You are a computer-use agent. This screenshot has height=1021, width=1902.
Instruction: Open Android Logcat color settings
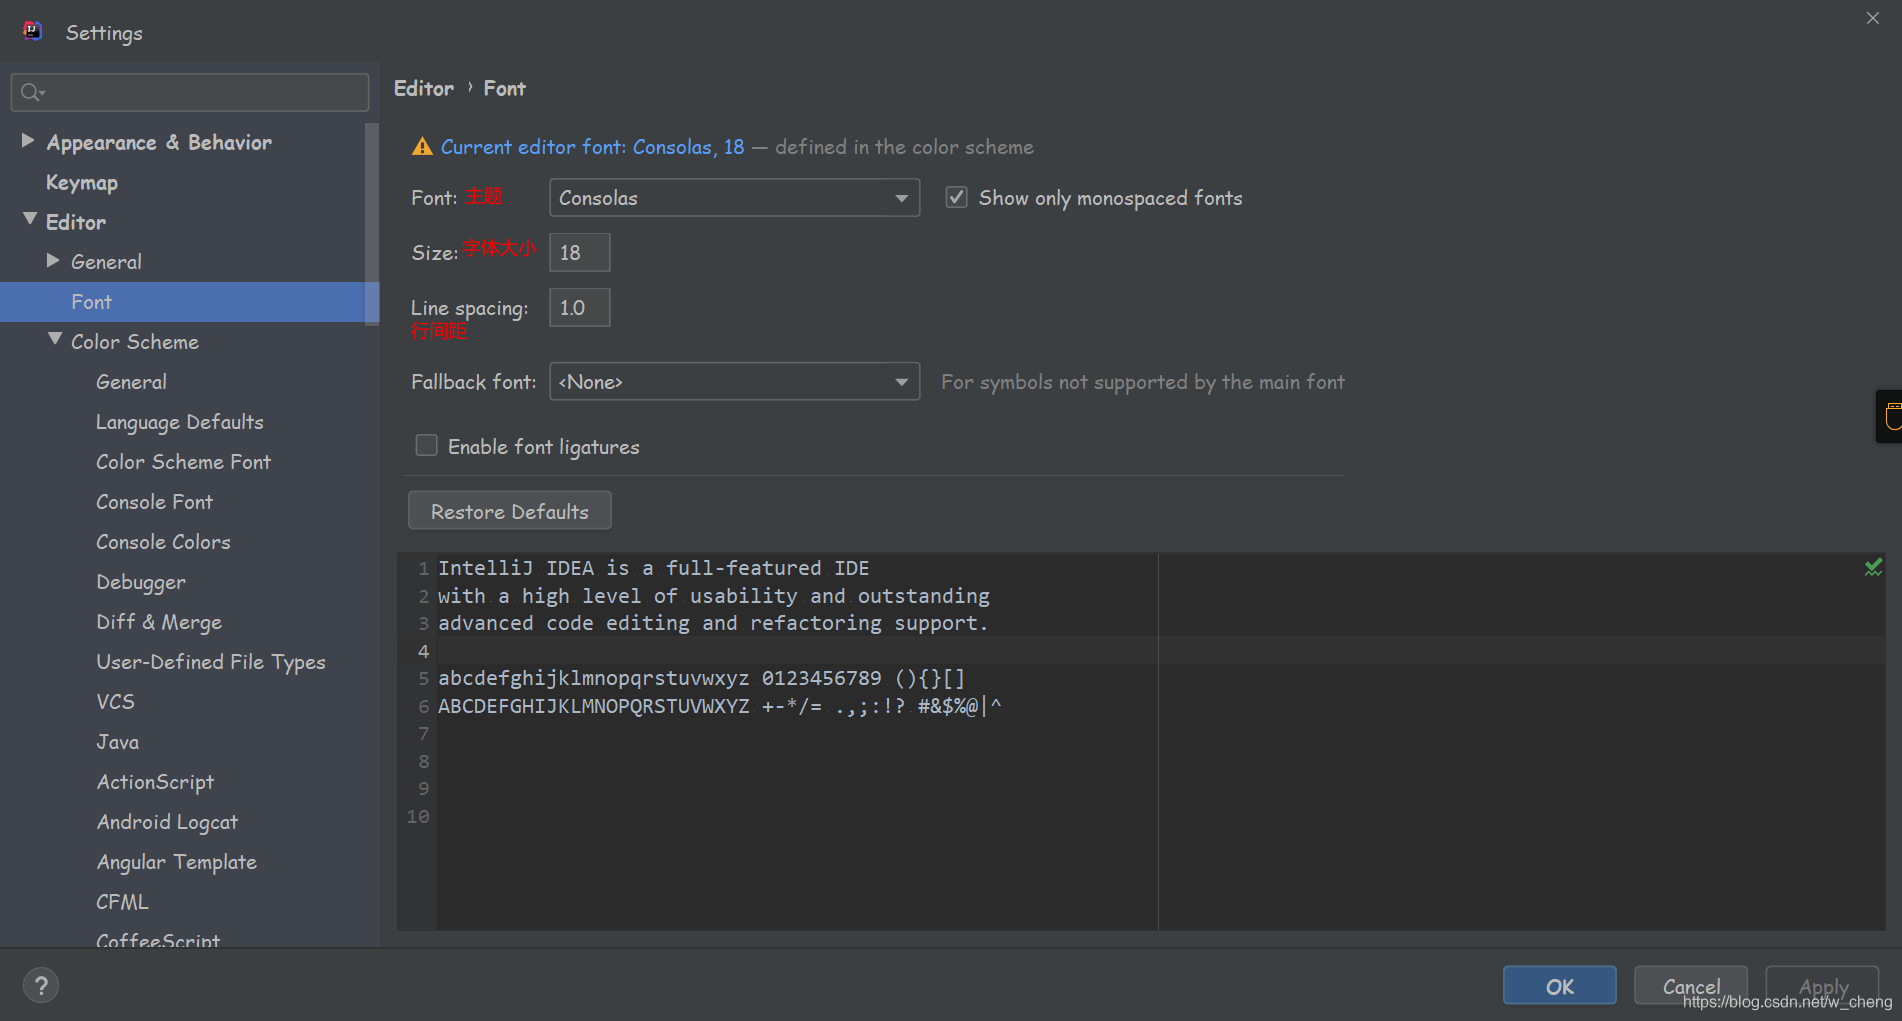point(167,822)
